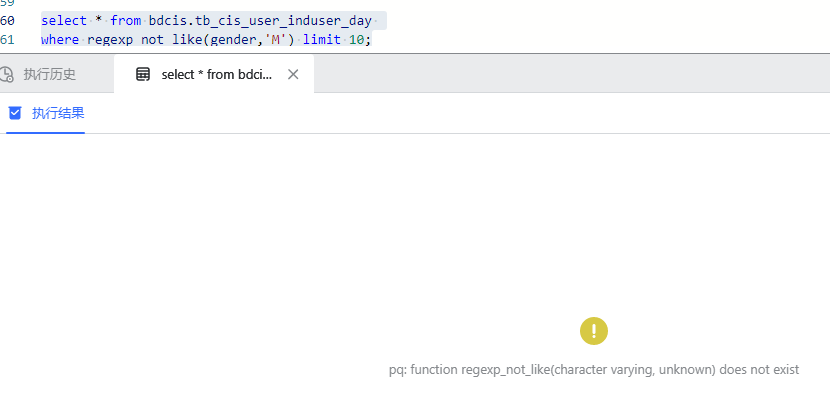Viewport: 830px width, 396px height.
Task: Click the table name bdcis.tb_cis_user_induser_day
Action: [260, 21]
